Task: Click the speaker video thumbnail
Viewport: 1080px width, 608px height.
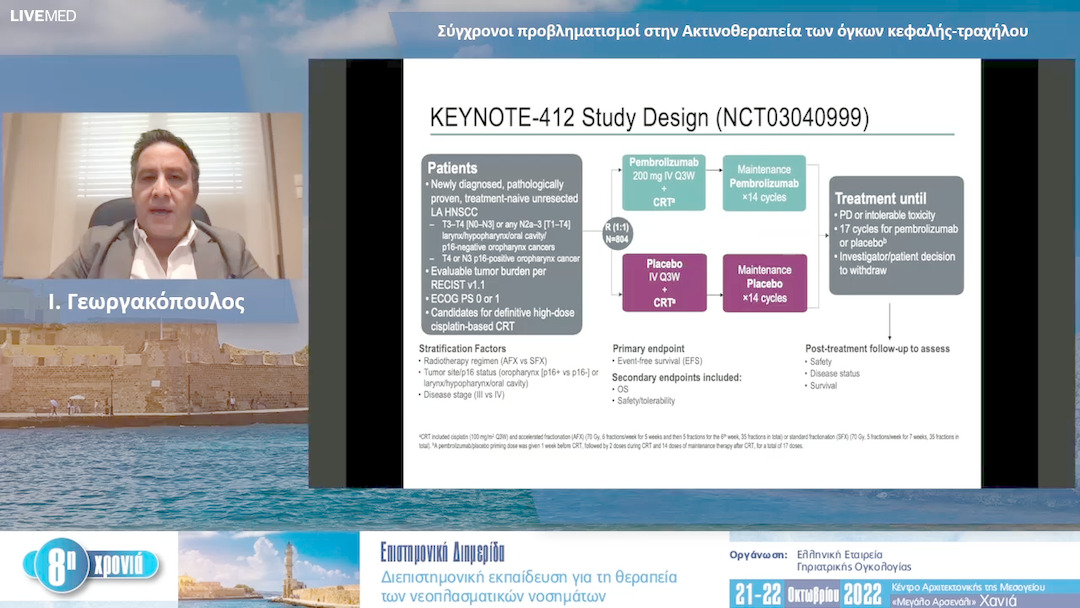Action: click(153, 196)
